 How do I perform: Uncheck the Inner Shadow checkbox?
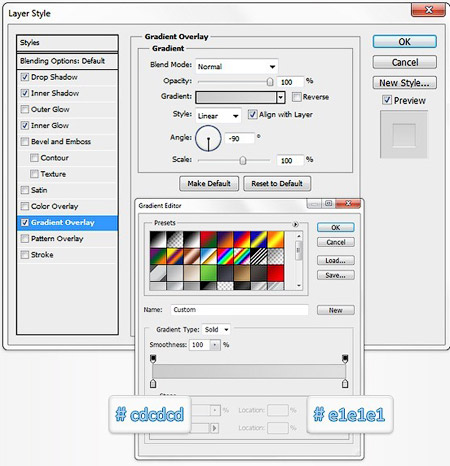25,93
